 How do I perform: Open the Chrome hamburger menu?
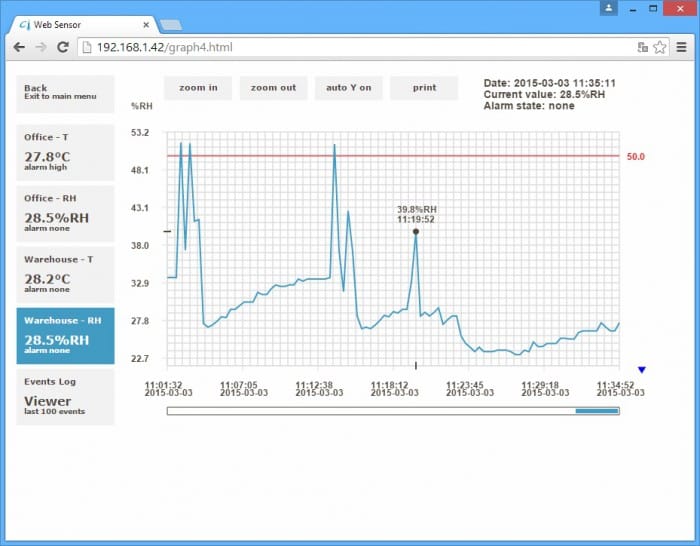tap(682, 47)
